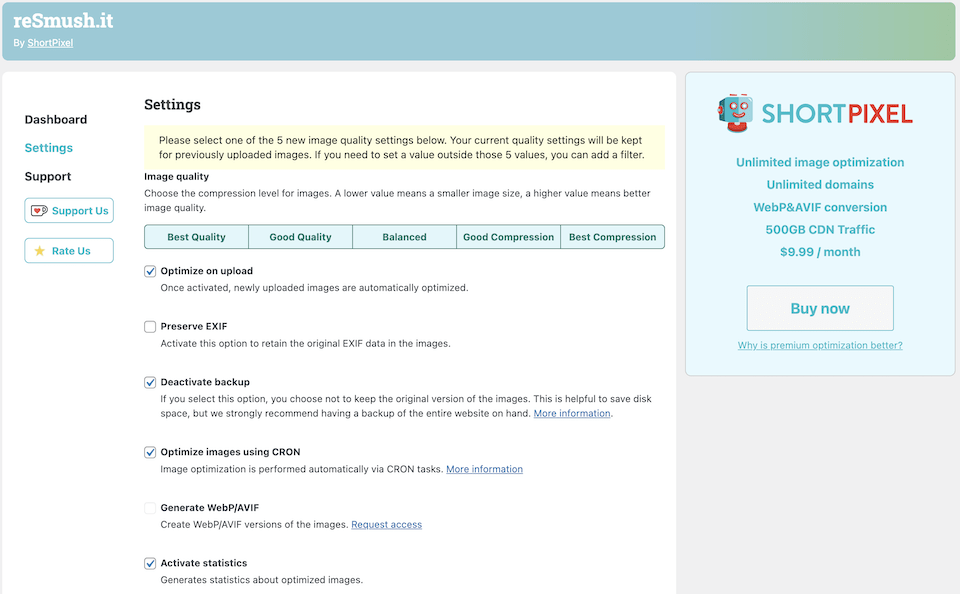This screenshot has width=960, height=594.
Task: Click 'Once activated, newly uploaded images' description
Action: [314, 288]
